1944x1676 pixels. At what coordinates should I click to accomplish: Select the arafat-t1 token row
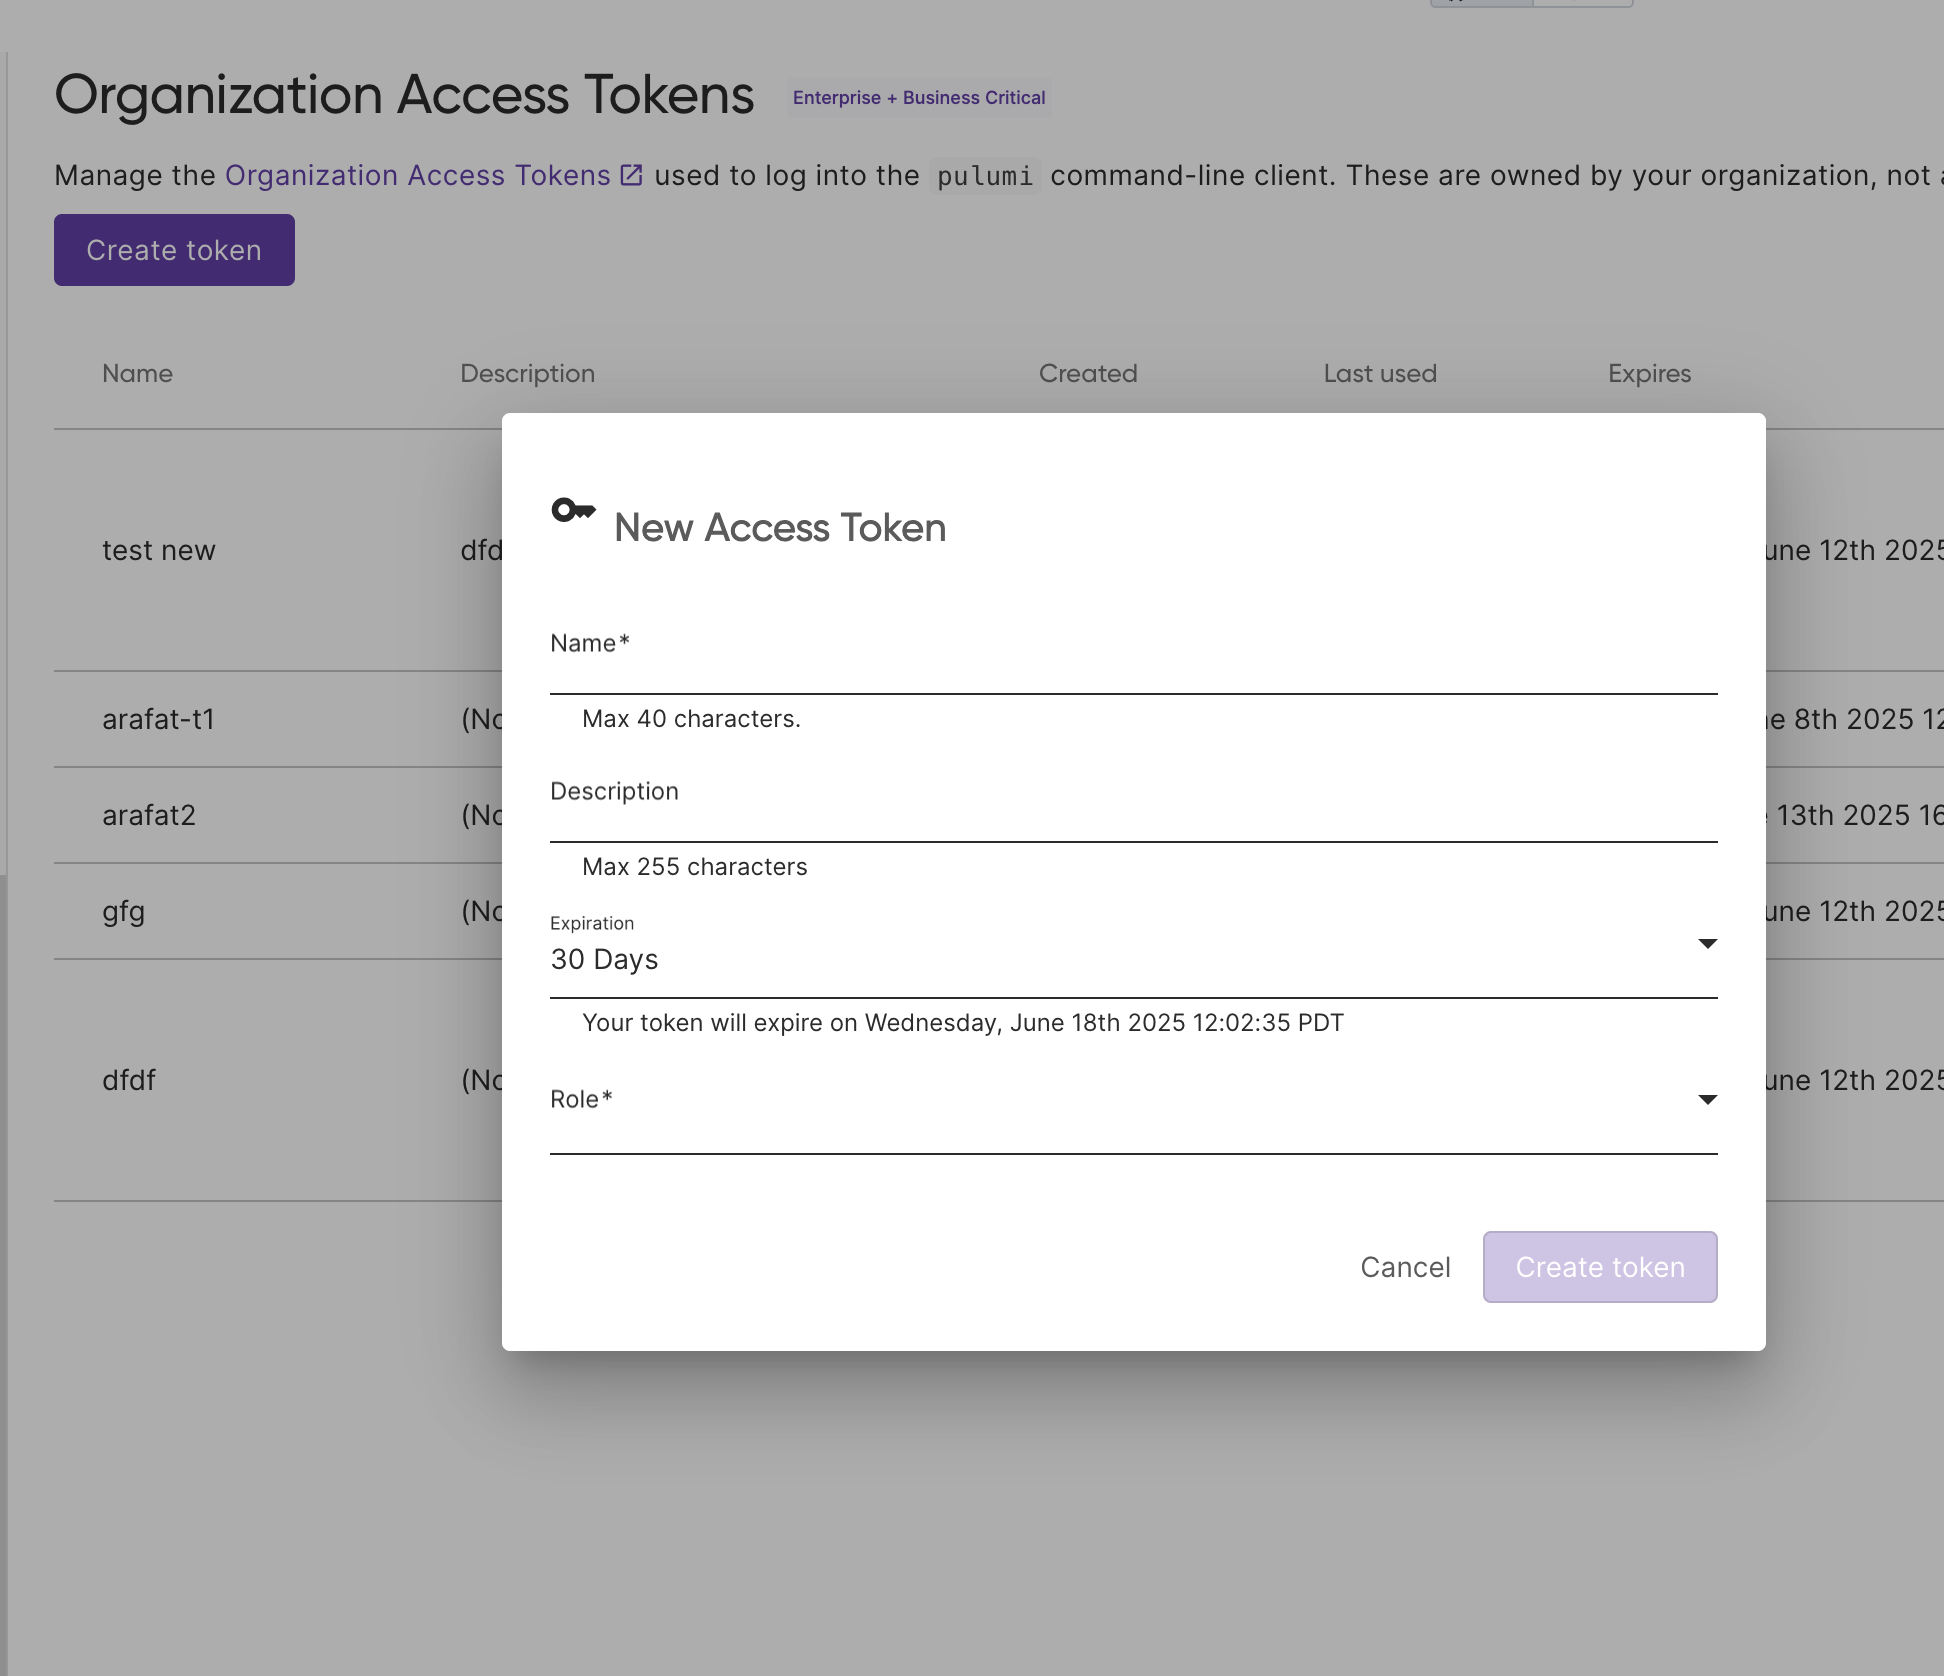(x=158, y=719)
